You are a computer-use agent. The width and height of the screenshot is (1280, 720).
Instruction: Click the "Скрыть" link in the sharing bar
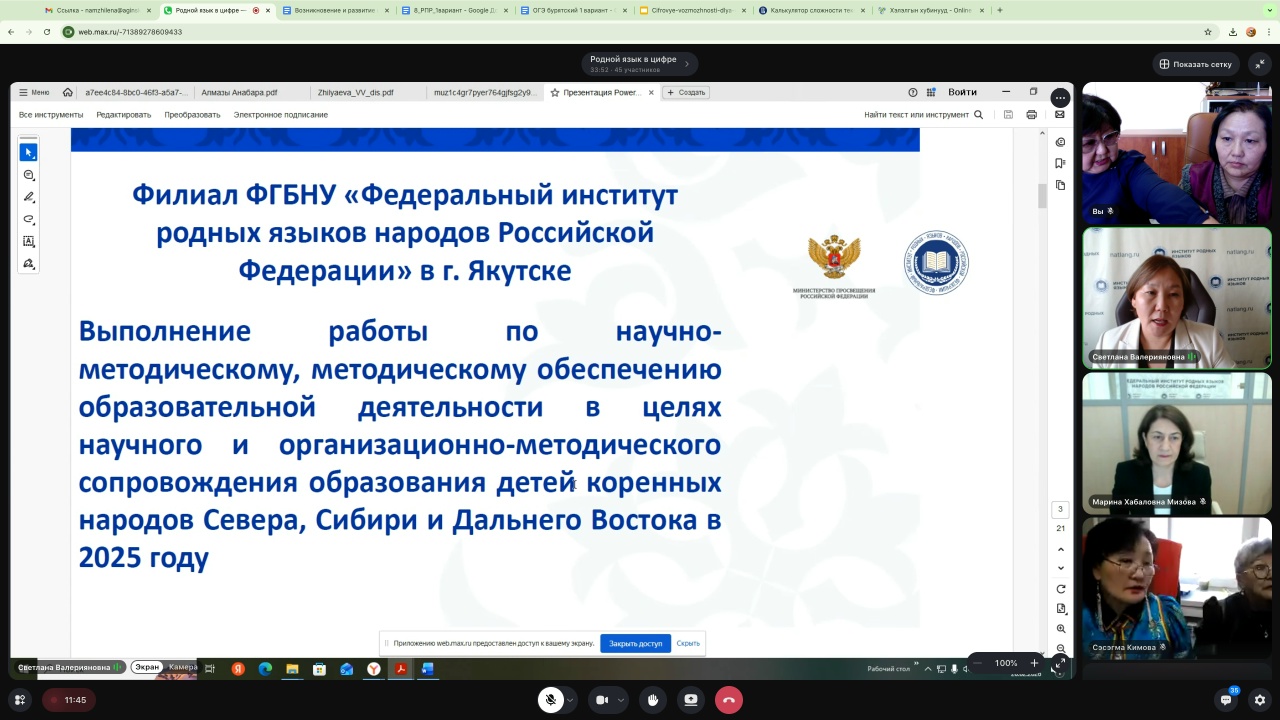pos(688,643)
